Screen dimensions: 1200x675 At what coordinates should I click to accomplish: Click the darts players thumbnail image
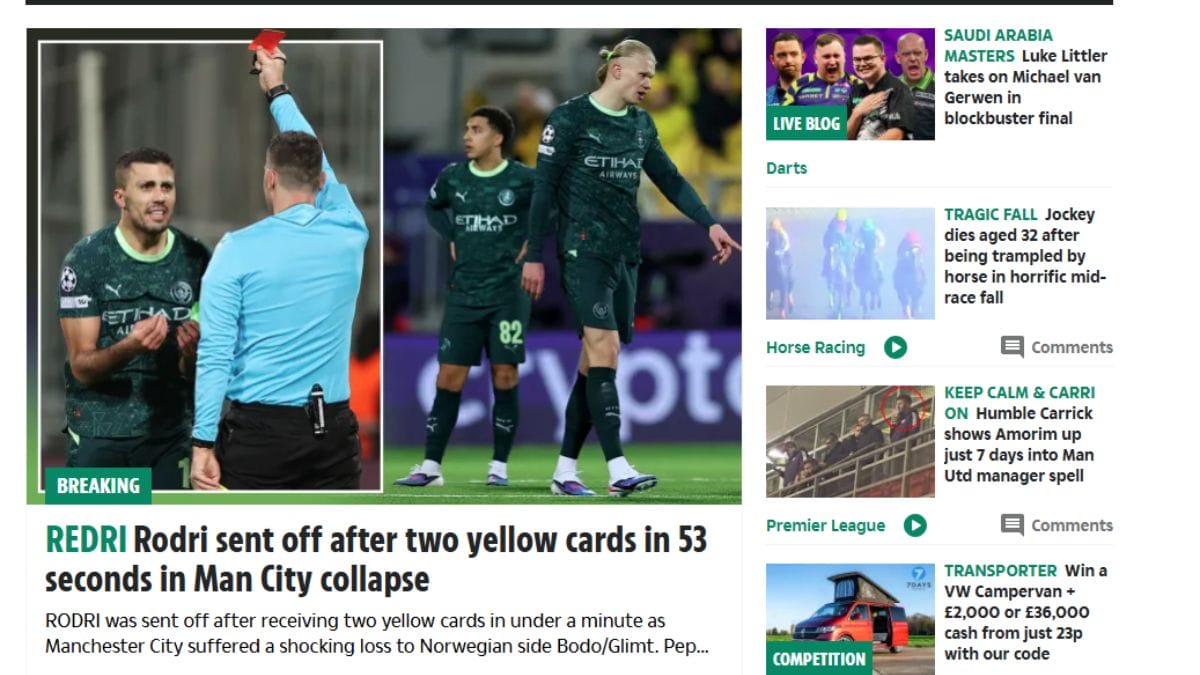pos(850,84)
